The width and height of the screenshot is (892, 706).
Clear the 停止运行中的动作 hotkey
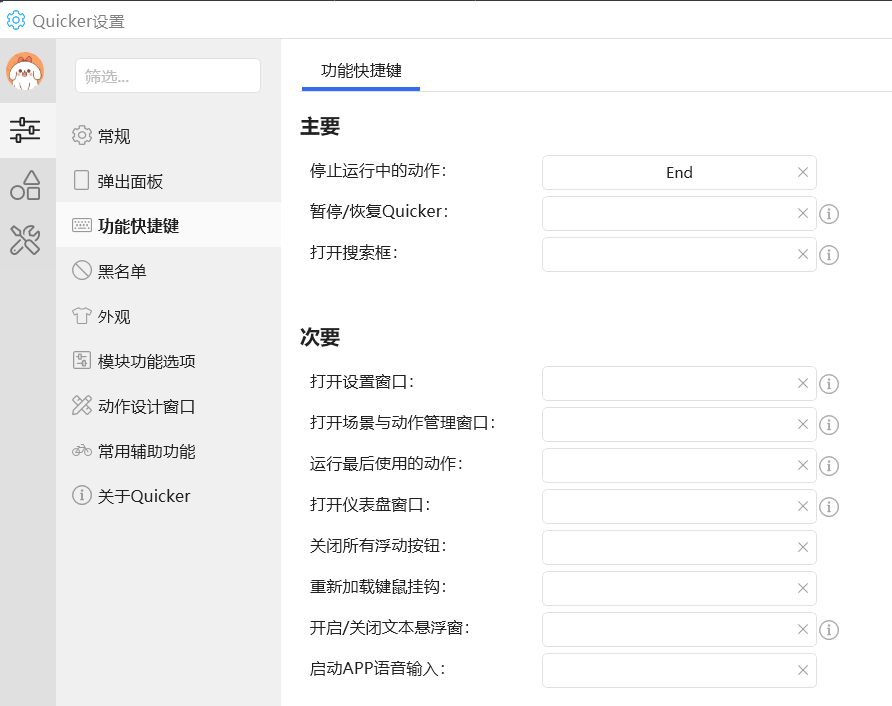pos(803,172)
